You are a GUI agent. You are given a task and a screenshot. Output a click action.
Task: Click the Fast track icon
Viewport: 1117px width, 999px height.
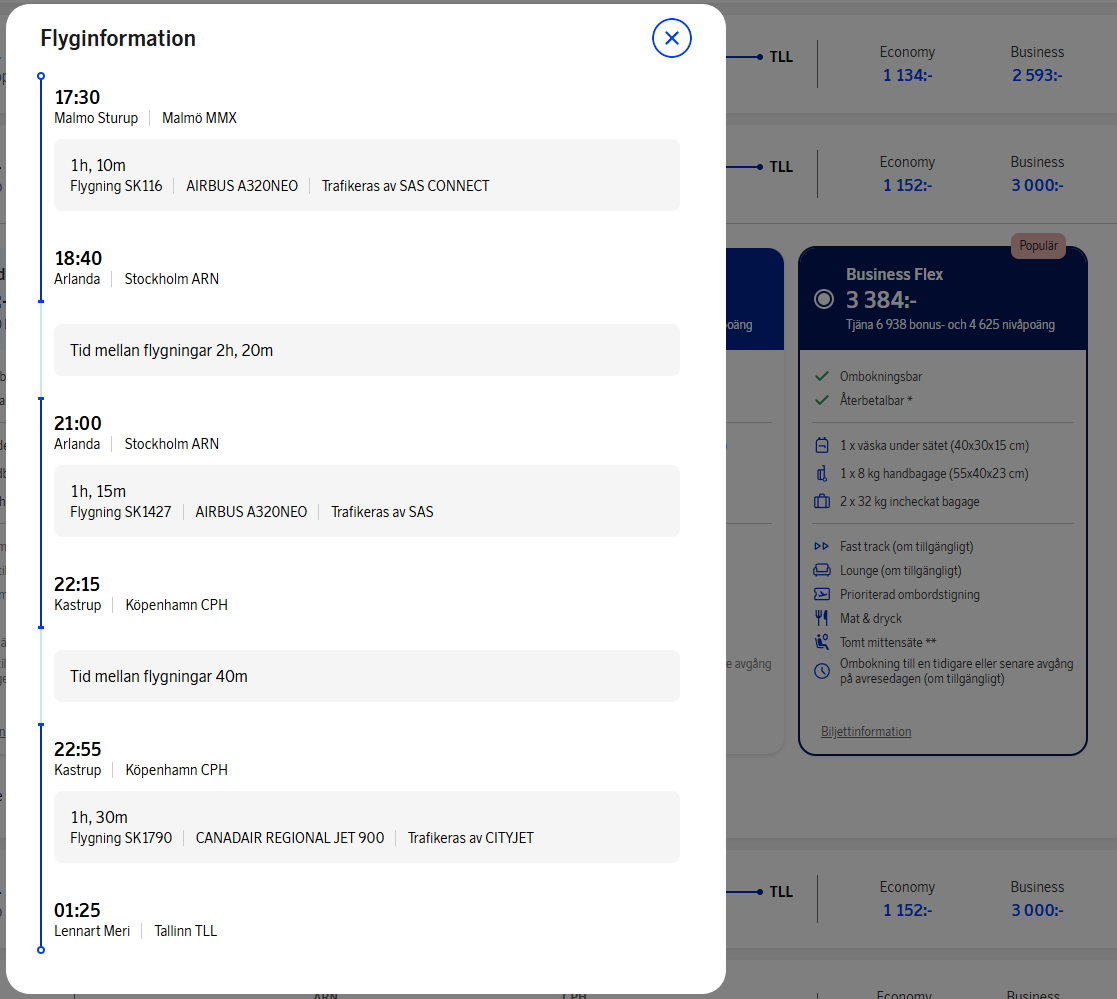821,547
